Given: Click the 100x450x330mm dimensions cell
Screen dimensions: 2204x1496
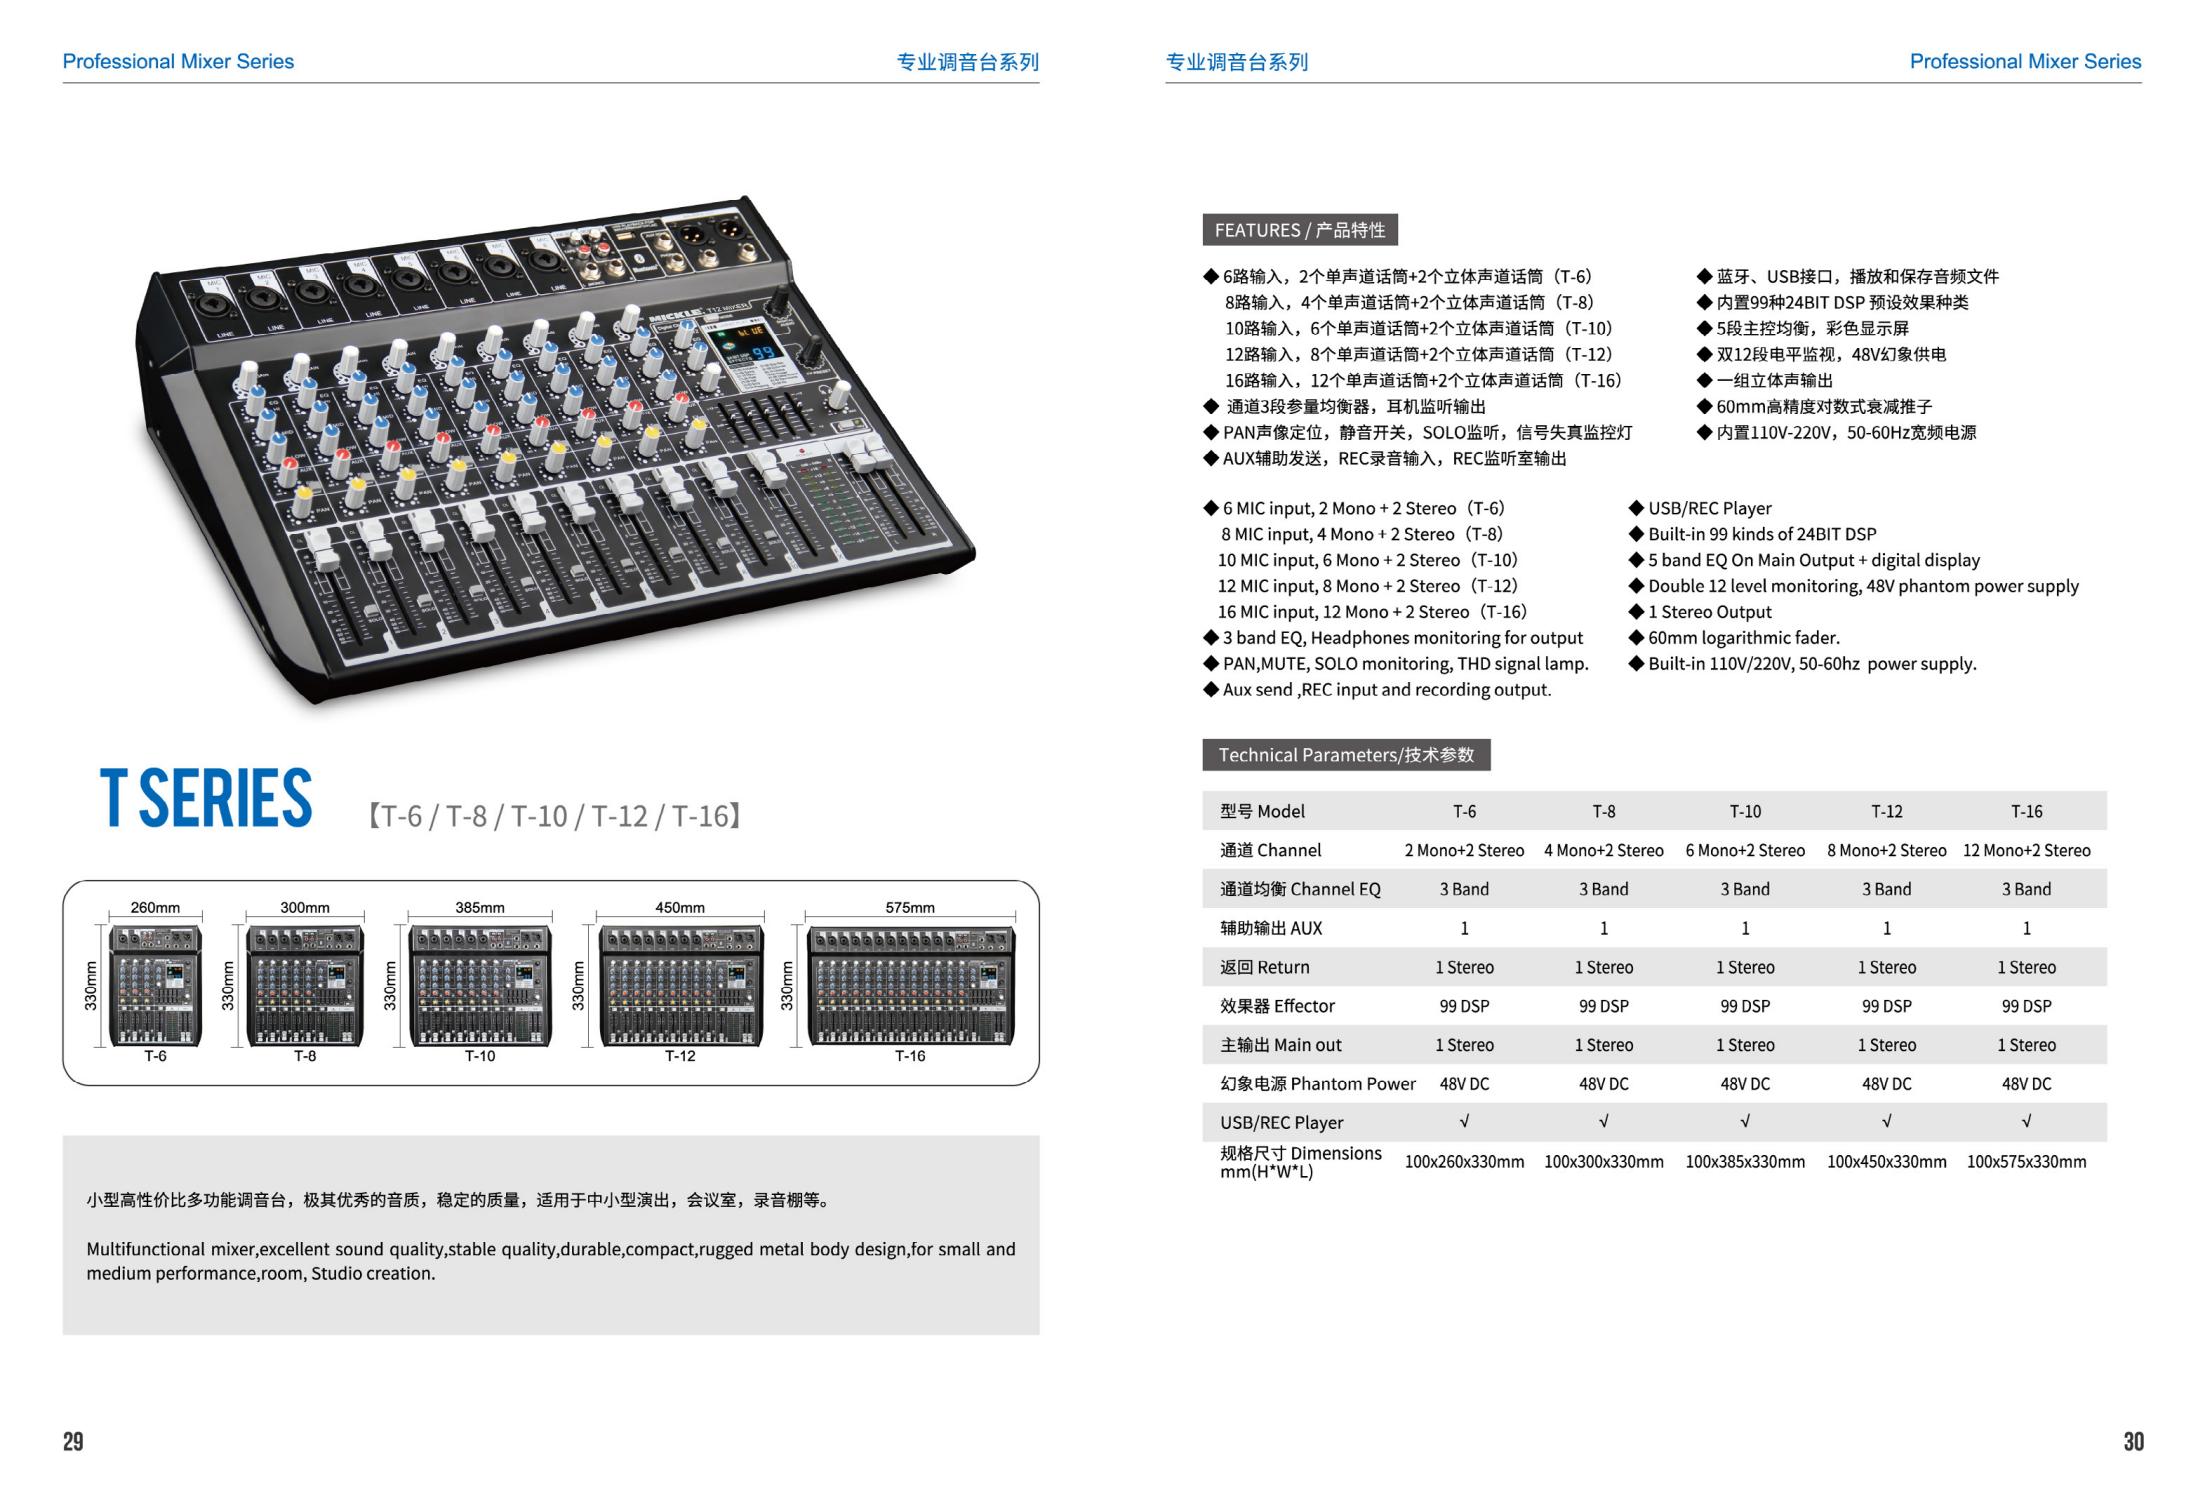Looking at the screenshot, I should point(1887,1162).
